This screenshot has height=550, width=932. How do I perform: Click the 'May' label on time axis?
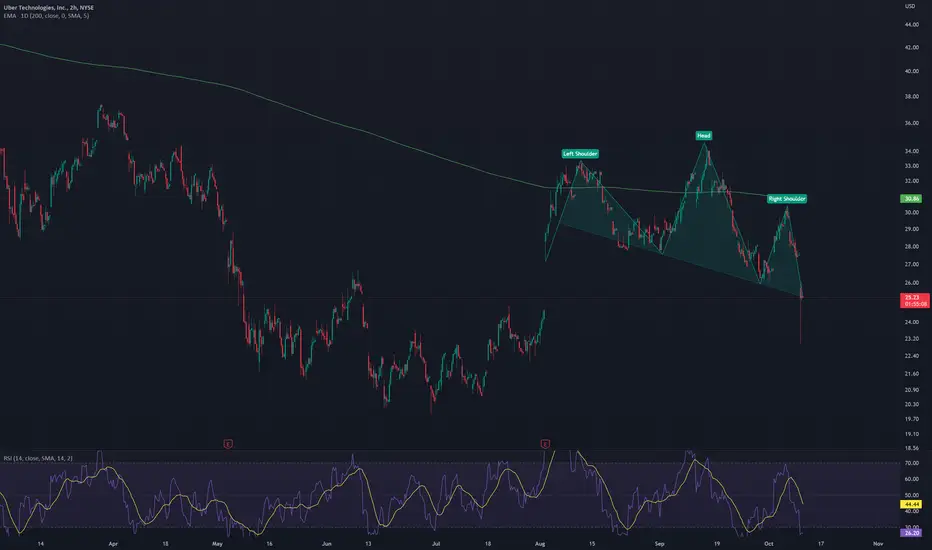coord(217,543)
